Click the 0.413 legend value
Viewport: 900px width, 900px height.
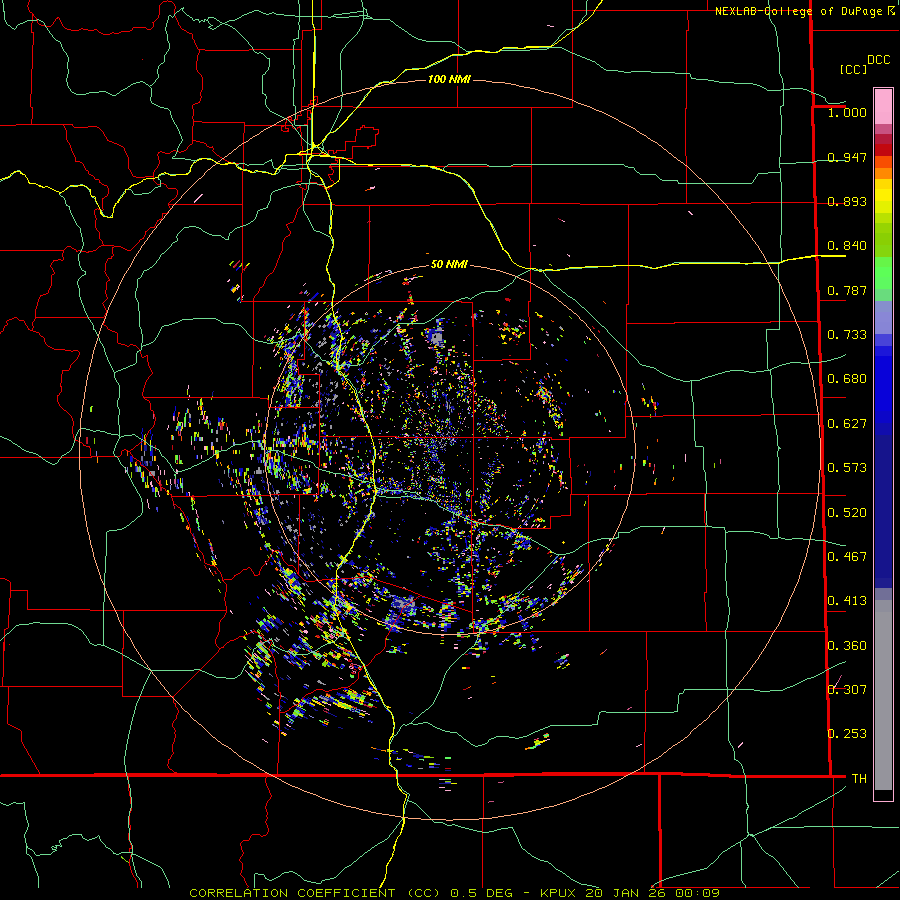[x=847, y=601]
